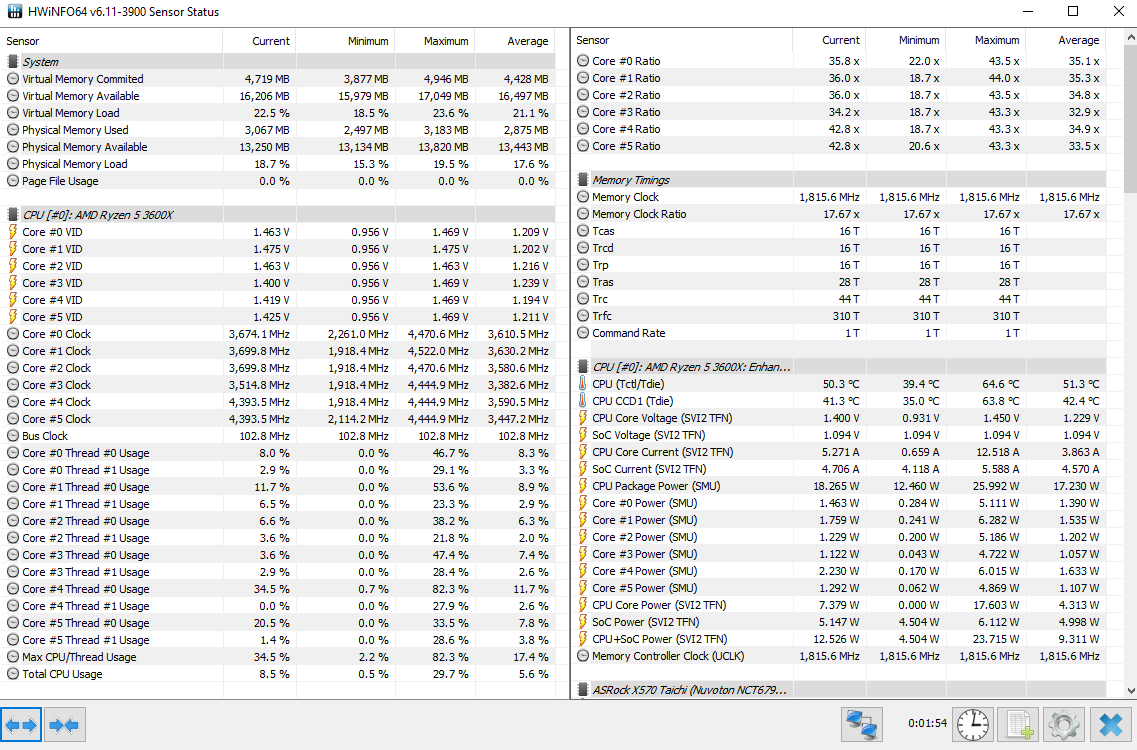The width and height of the screenshot is (1137, 750).
Task: Select the Tras timing row
Action: click(840, 282)
